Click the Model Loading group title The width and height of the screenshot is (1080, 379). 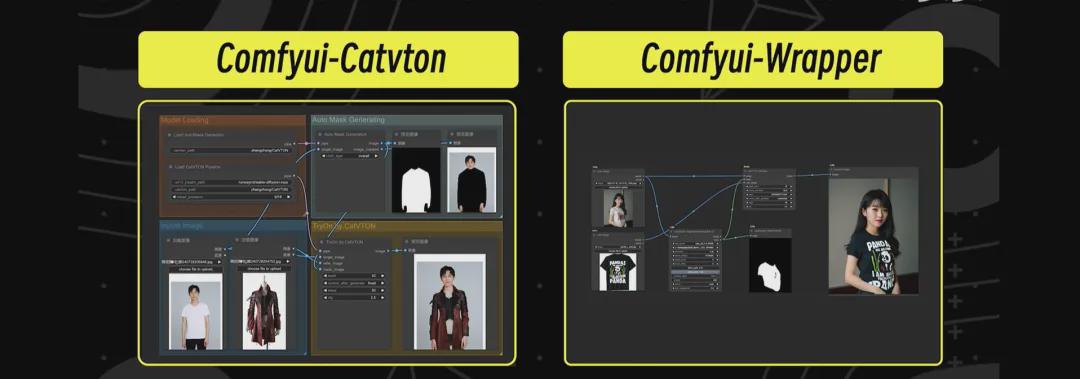[185, 120]
